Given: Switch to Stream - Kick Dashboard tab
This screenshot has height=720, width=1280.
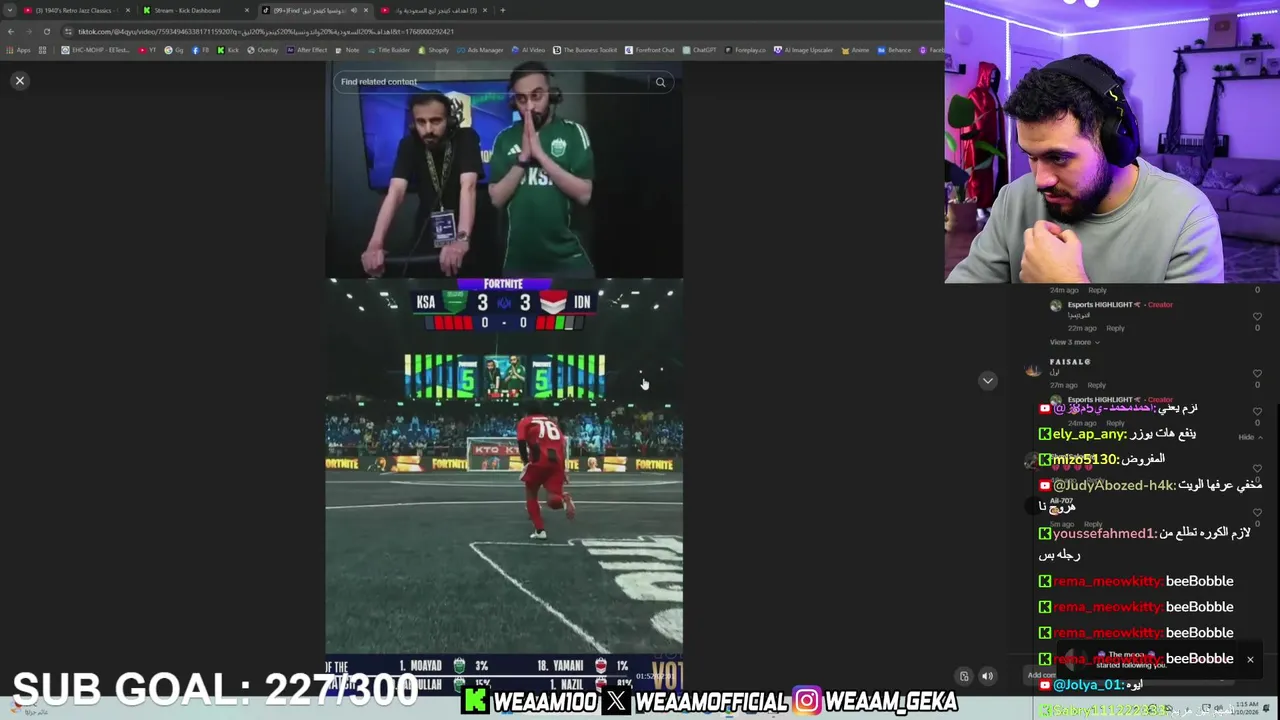Looking at the screenshot, I should pyautogui.click(x=195, y=10).
